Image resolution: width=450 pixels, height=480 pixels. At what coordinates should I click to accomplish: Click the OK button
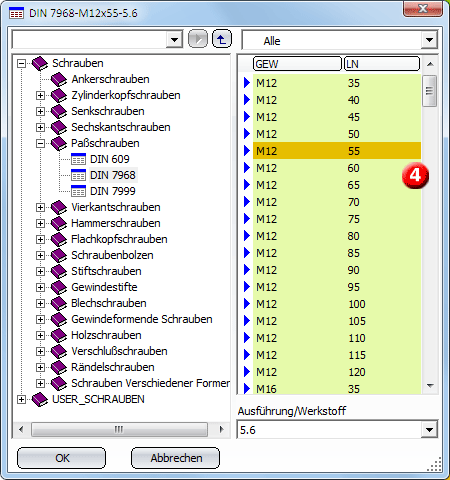[x=62, y=458]
